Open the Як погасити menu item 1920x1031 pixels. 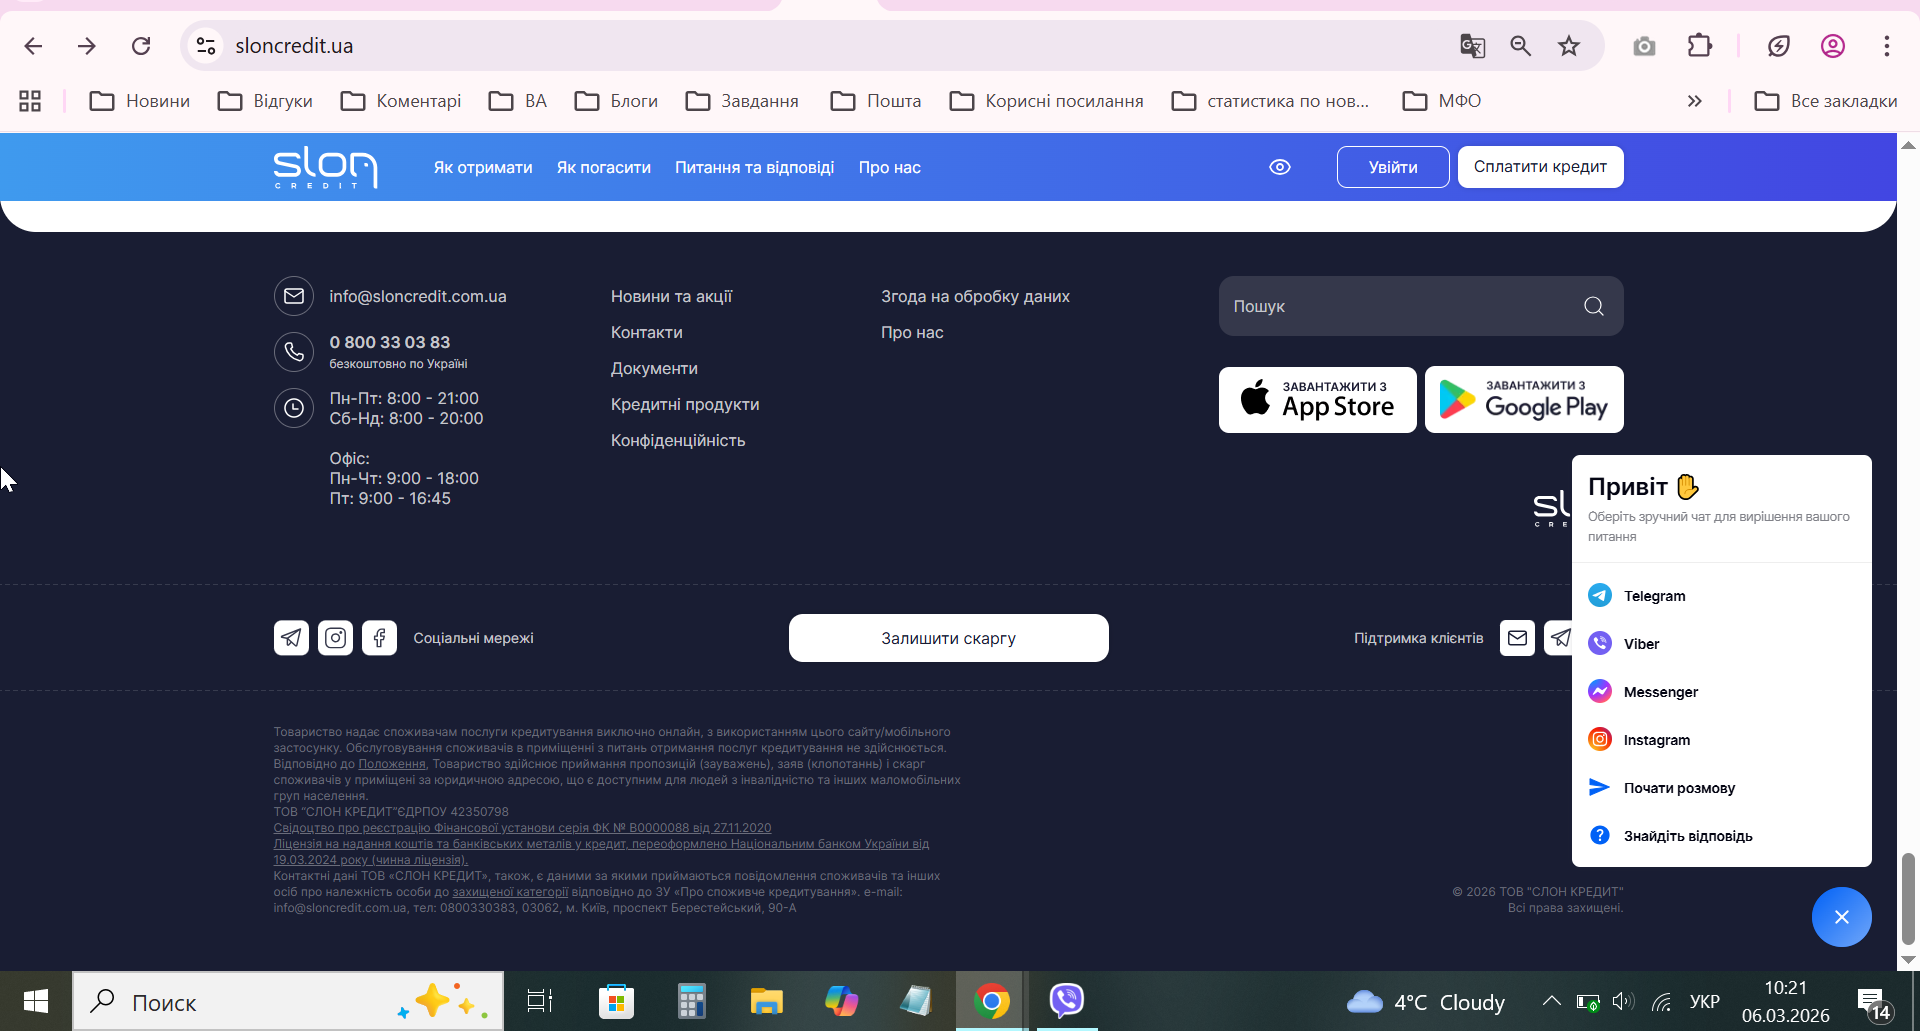pos(604,168)
